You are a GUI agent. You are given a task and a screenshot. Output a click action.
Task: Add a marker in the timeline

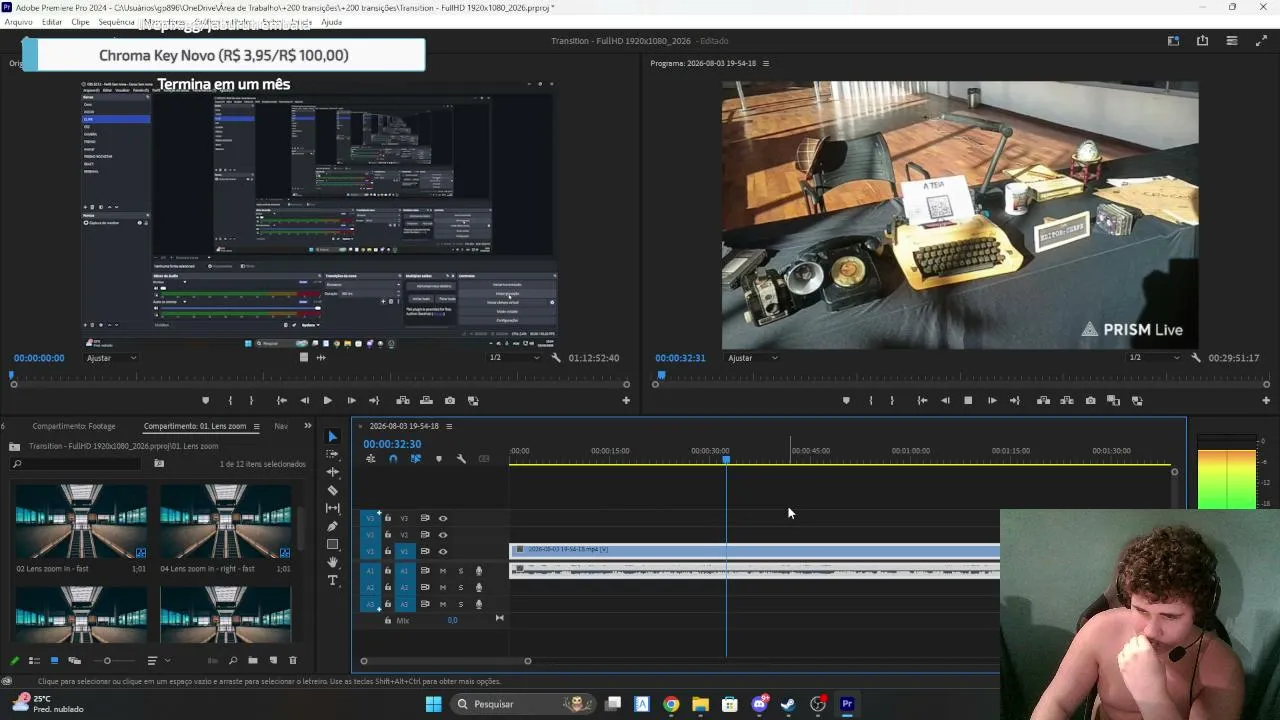click(x=438, y=459)
